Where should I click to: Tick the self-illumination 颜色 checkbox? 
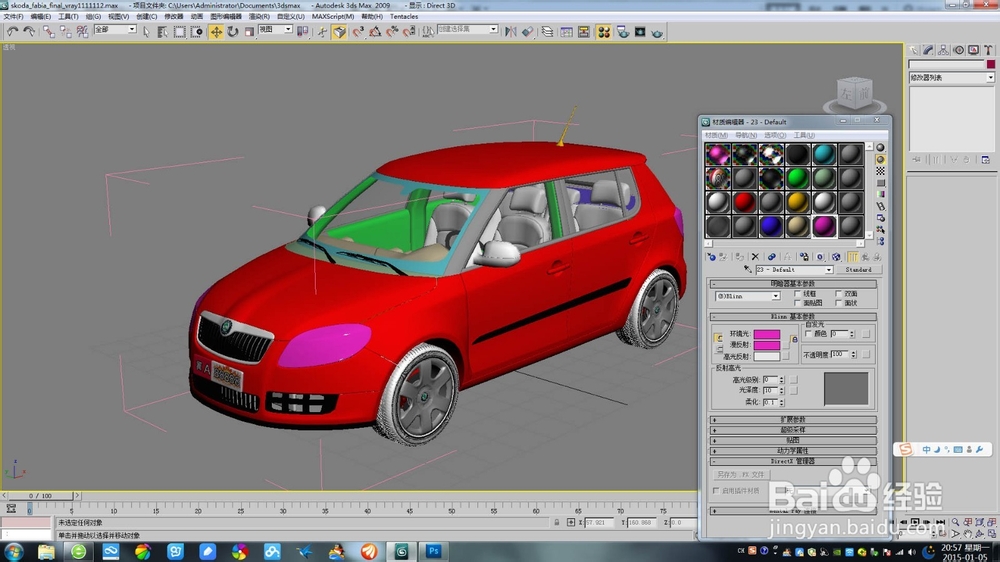point(809,334)
